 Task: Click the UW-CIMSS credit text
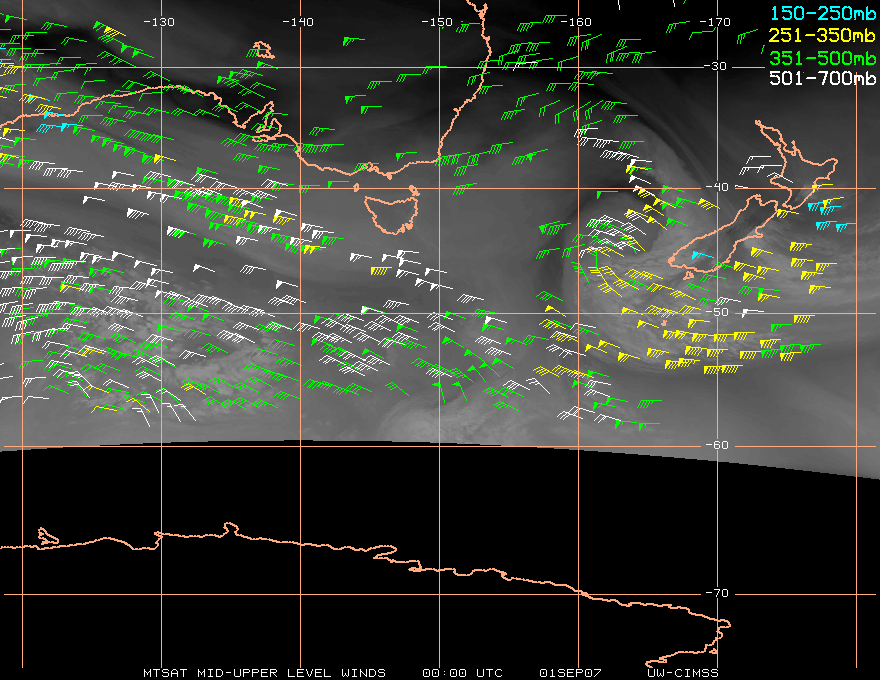[682, 673]
